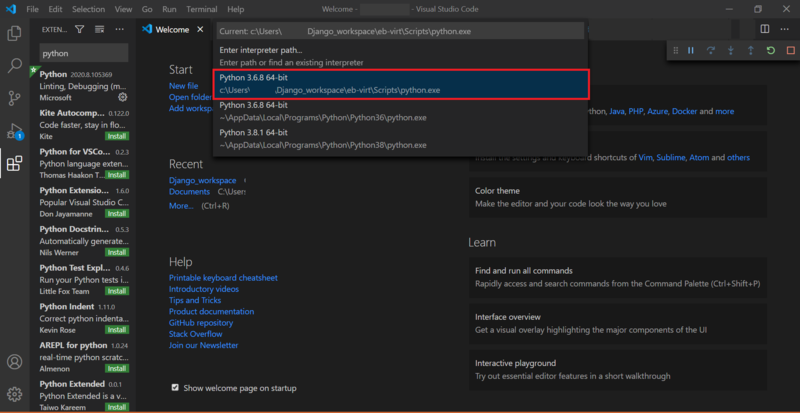The image size is (800, 413).
Task: Open the View menu
Action: pos(123,9)
